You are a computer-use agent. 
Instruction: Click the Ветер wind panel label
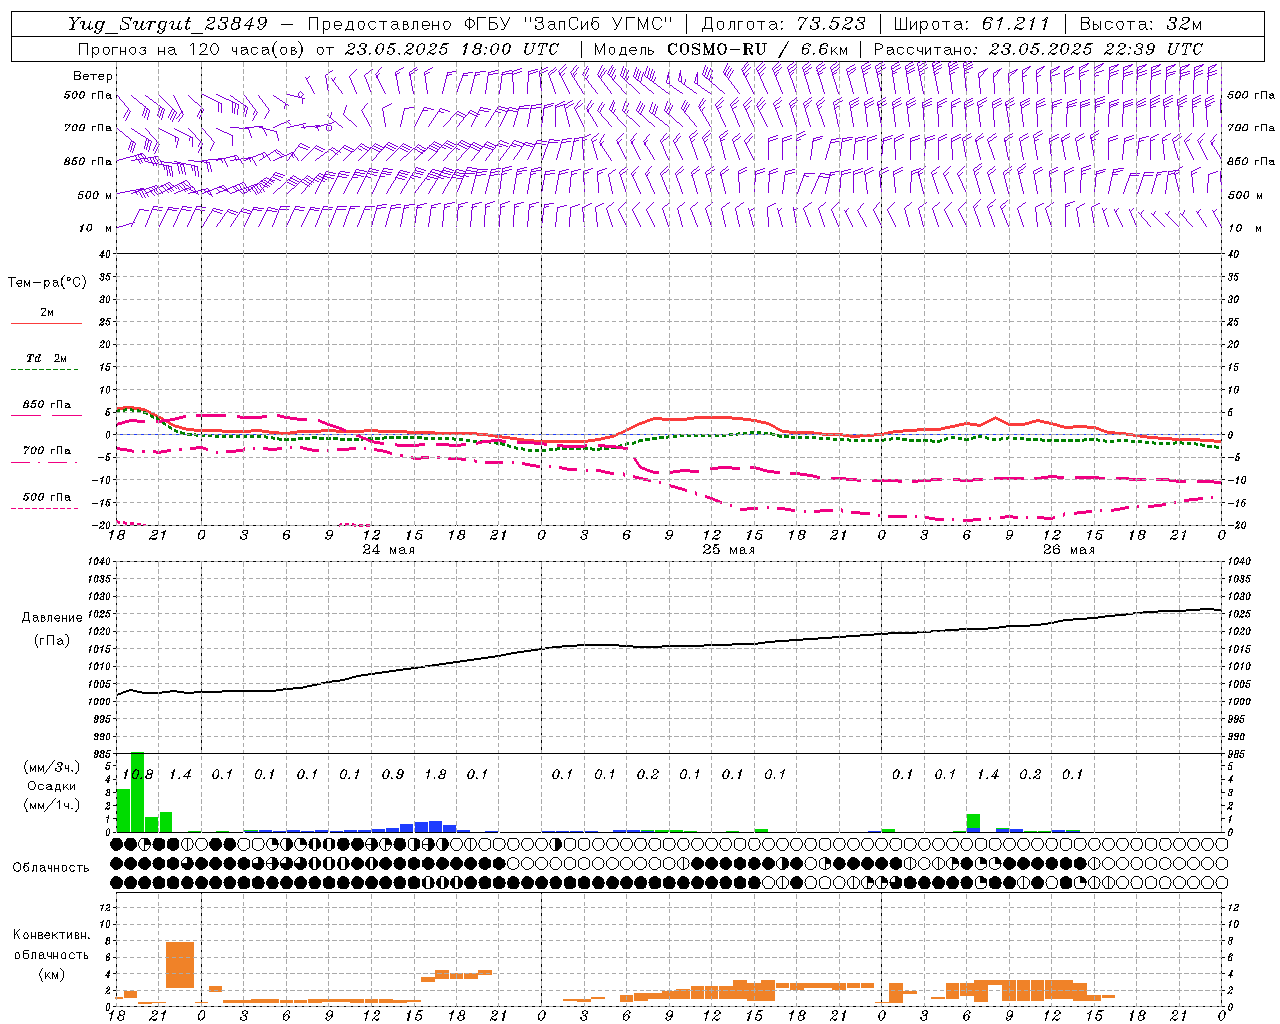point(92,76)
